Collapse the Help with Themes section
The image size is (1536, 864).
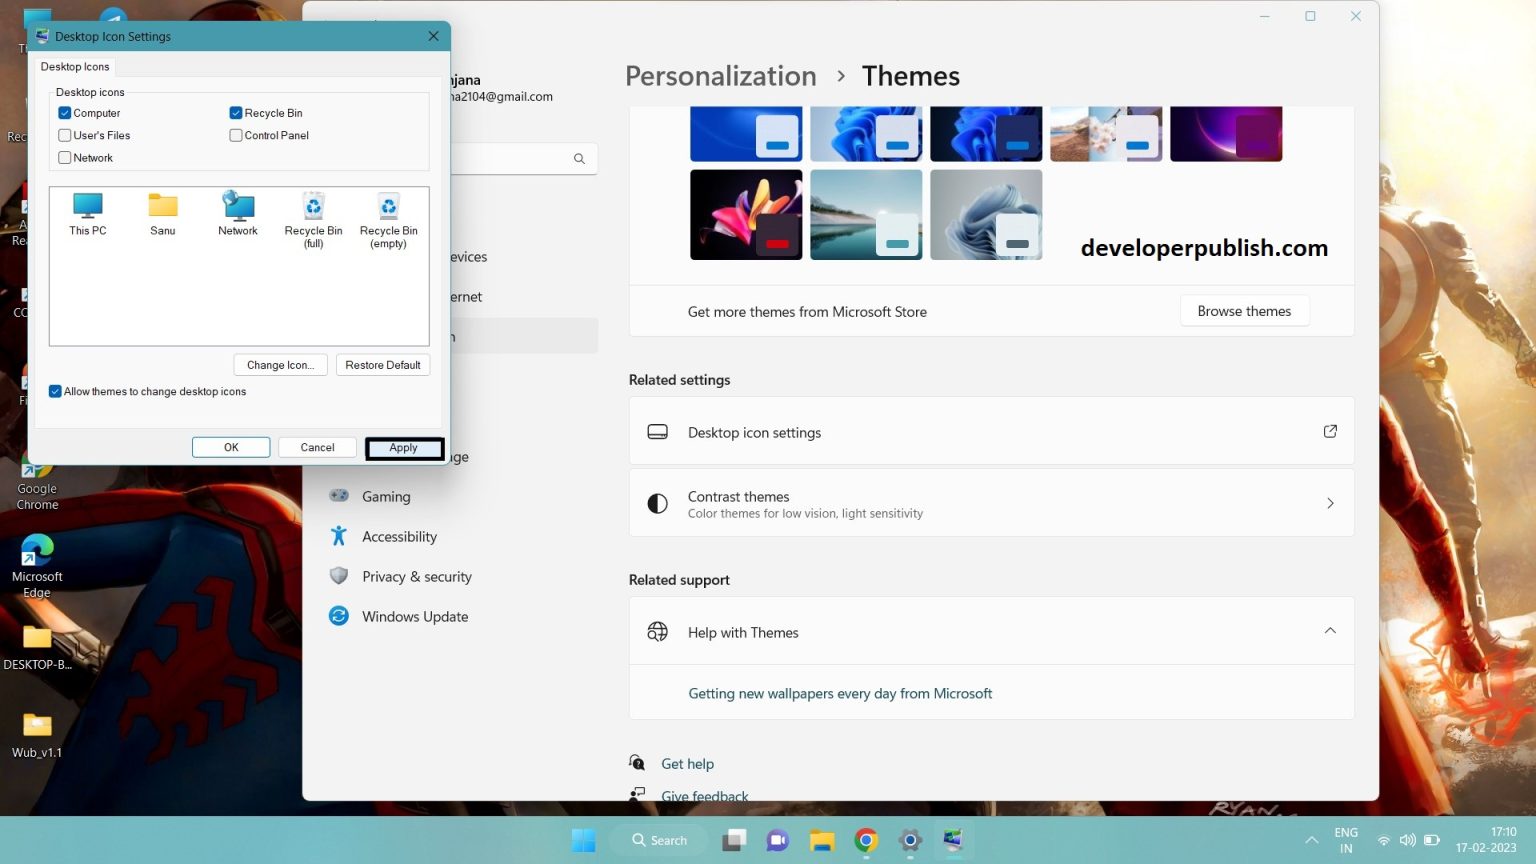[x=1330, y=631]
